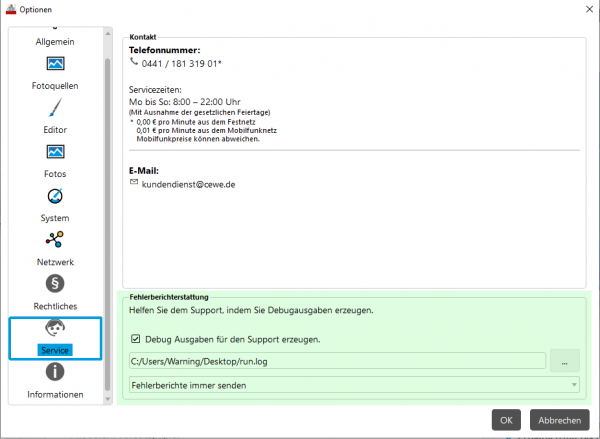The image size is (600, 439).
Task: Expand the Fehlerberichte immer senden dropdown
Action: 354,385
